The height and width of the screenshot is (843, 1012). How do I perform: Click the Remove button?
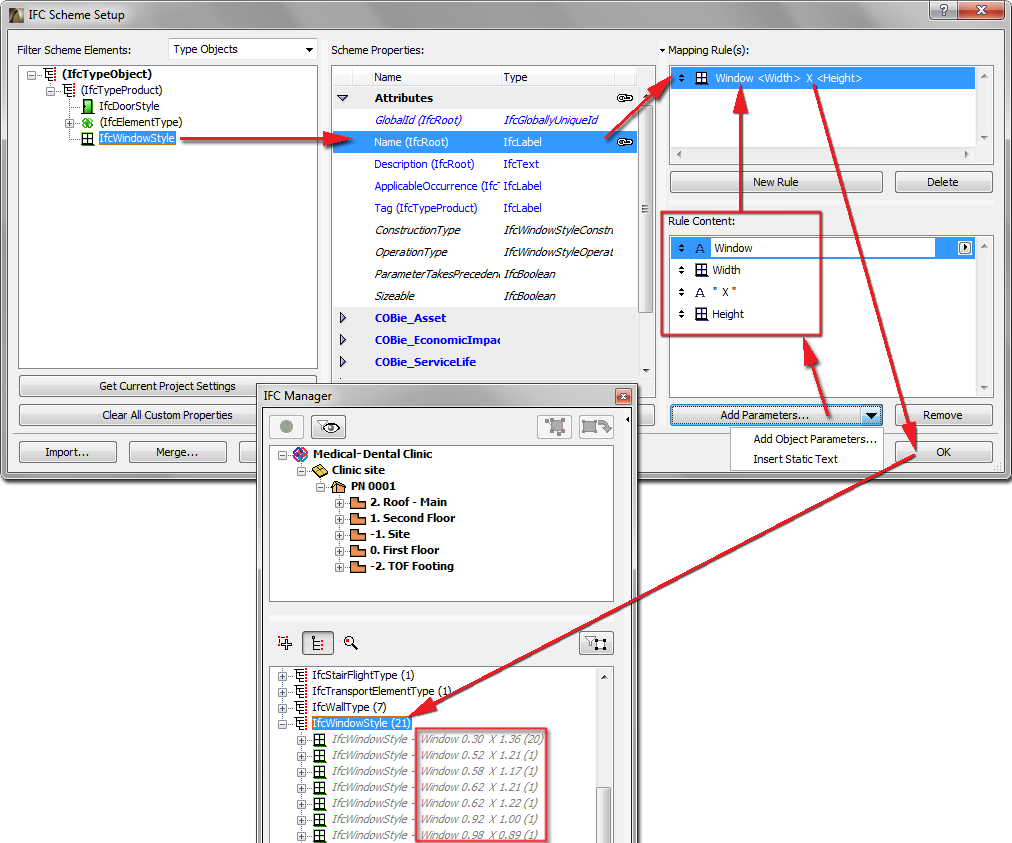tap(943, 415)
